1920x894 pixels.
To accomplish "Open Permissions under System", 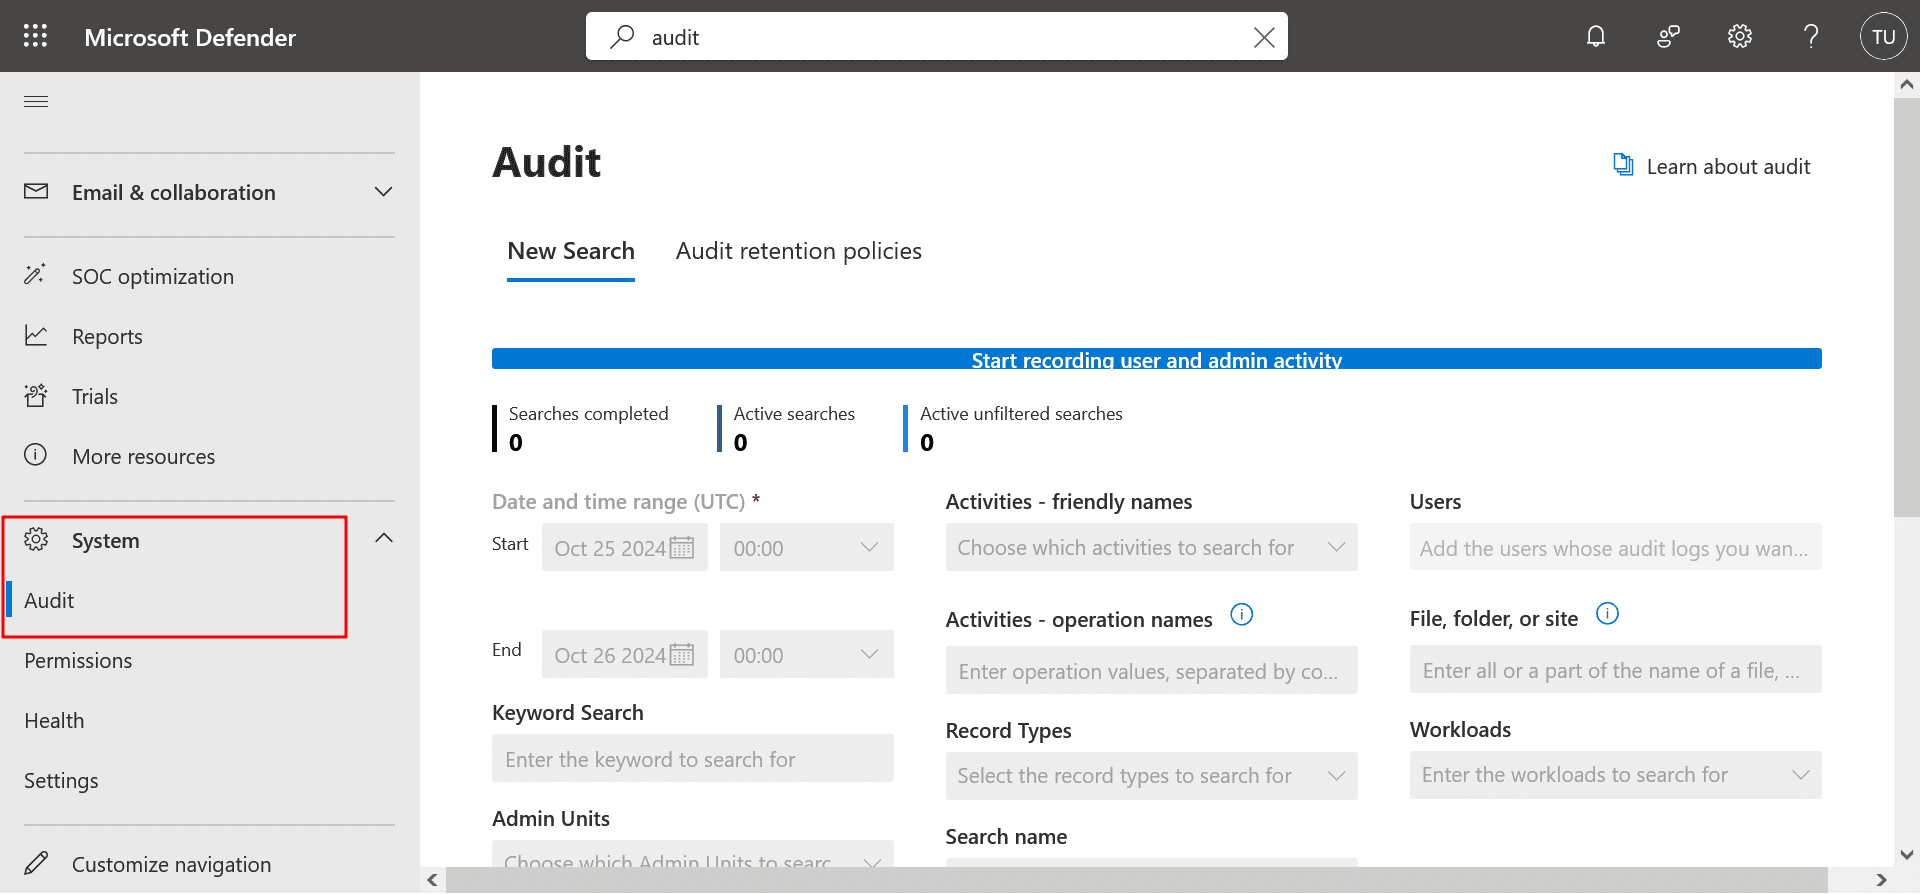I will click(78, 660).
